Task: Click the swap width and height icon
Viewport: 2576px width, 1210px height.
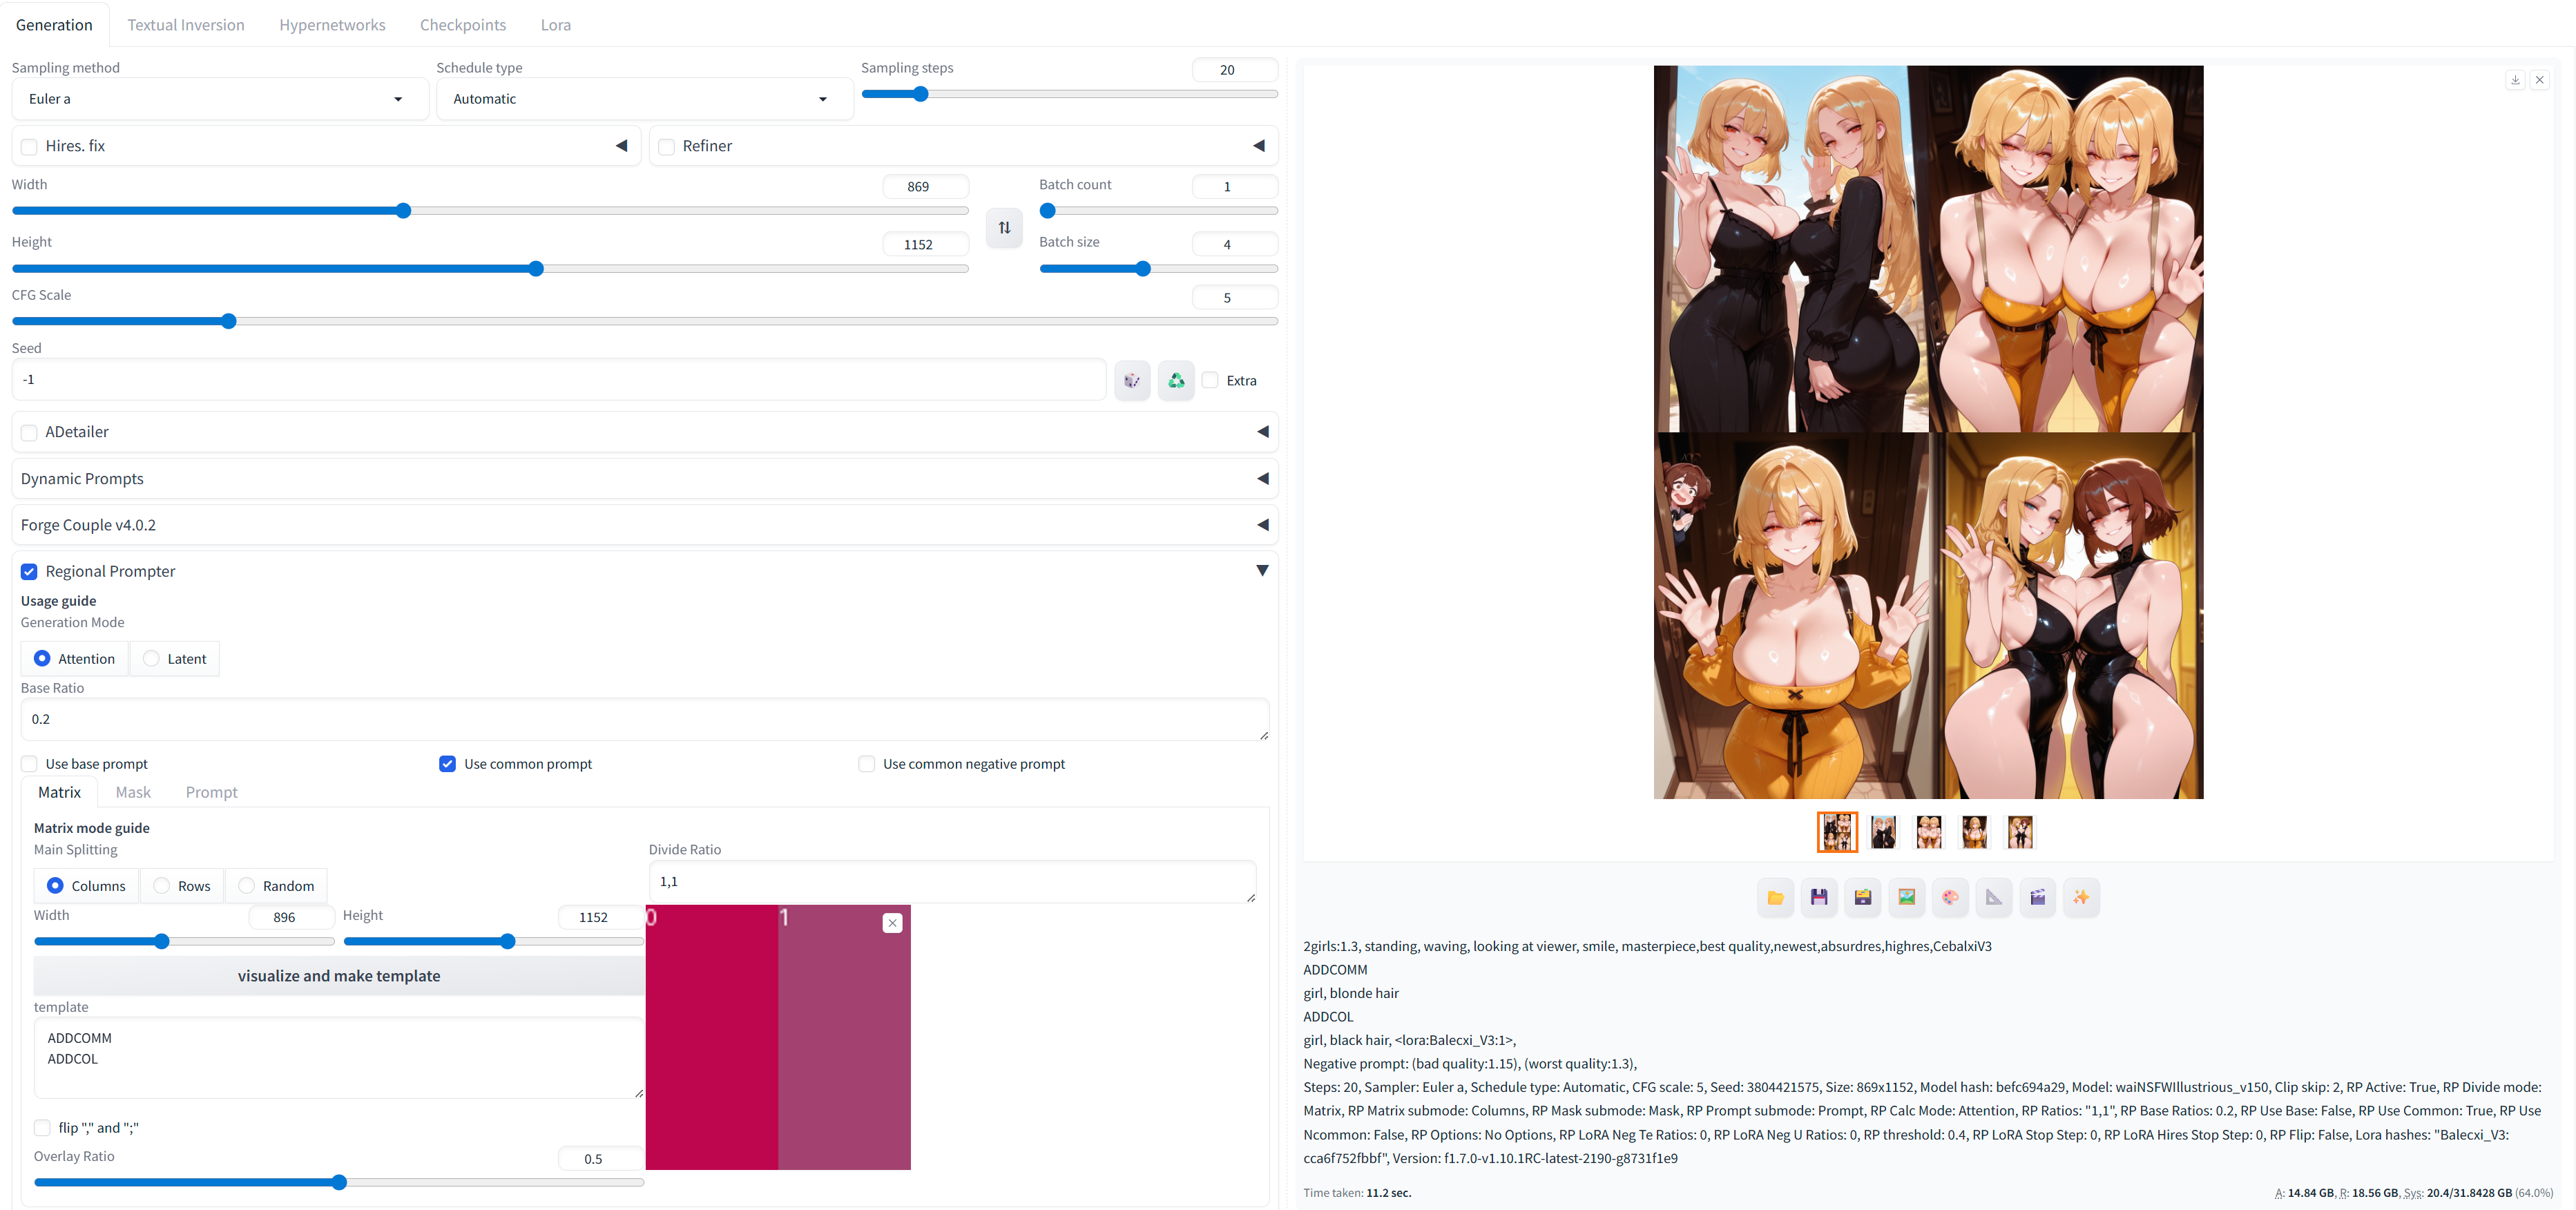Action: [x=1004, y=228]
